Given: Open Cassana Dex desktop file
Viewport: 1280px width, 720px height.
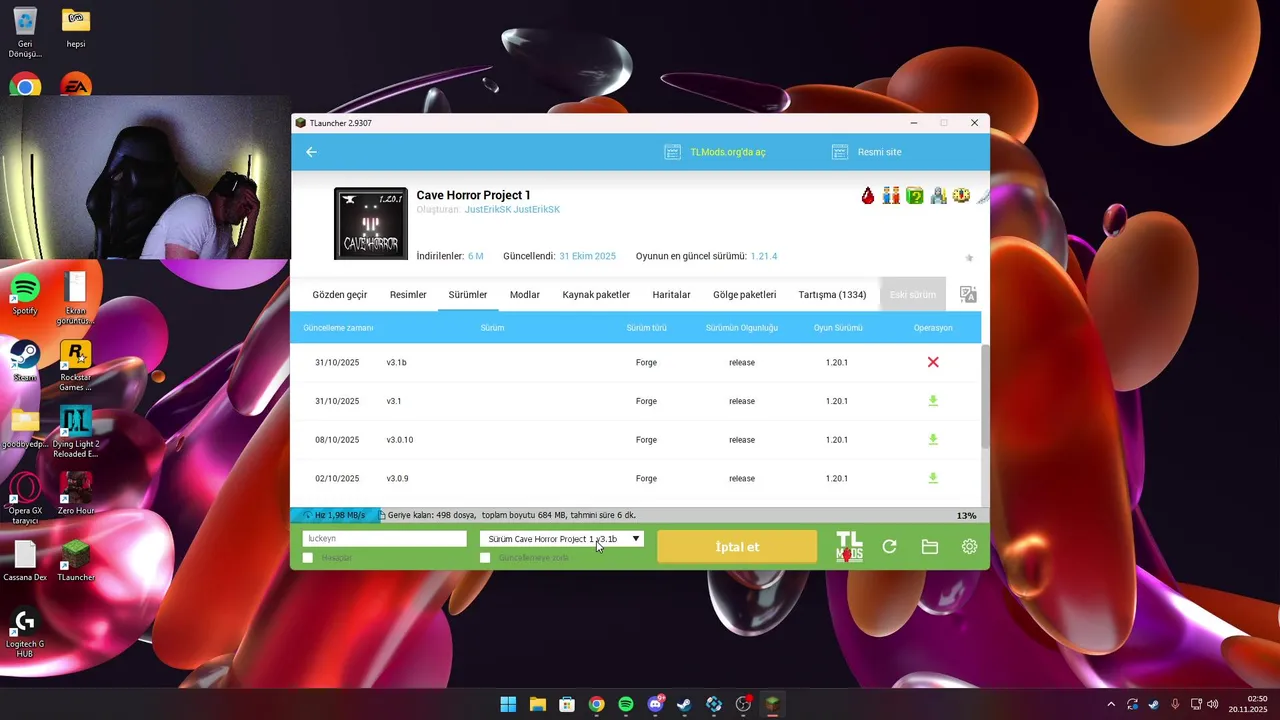Looking at the screenshot, I should [x=25, y=561].
